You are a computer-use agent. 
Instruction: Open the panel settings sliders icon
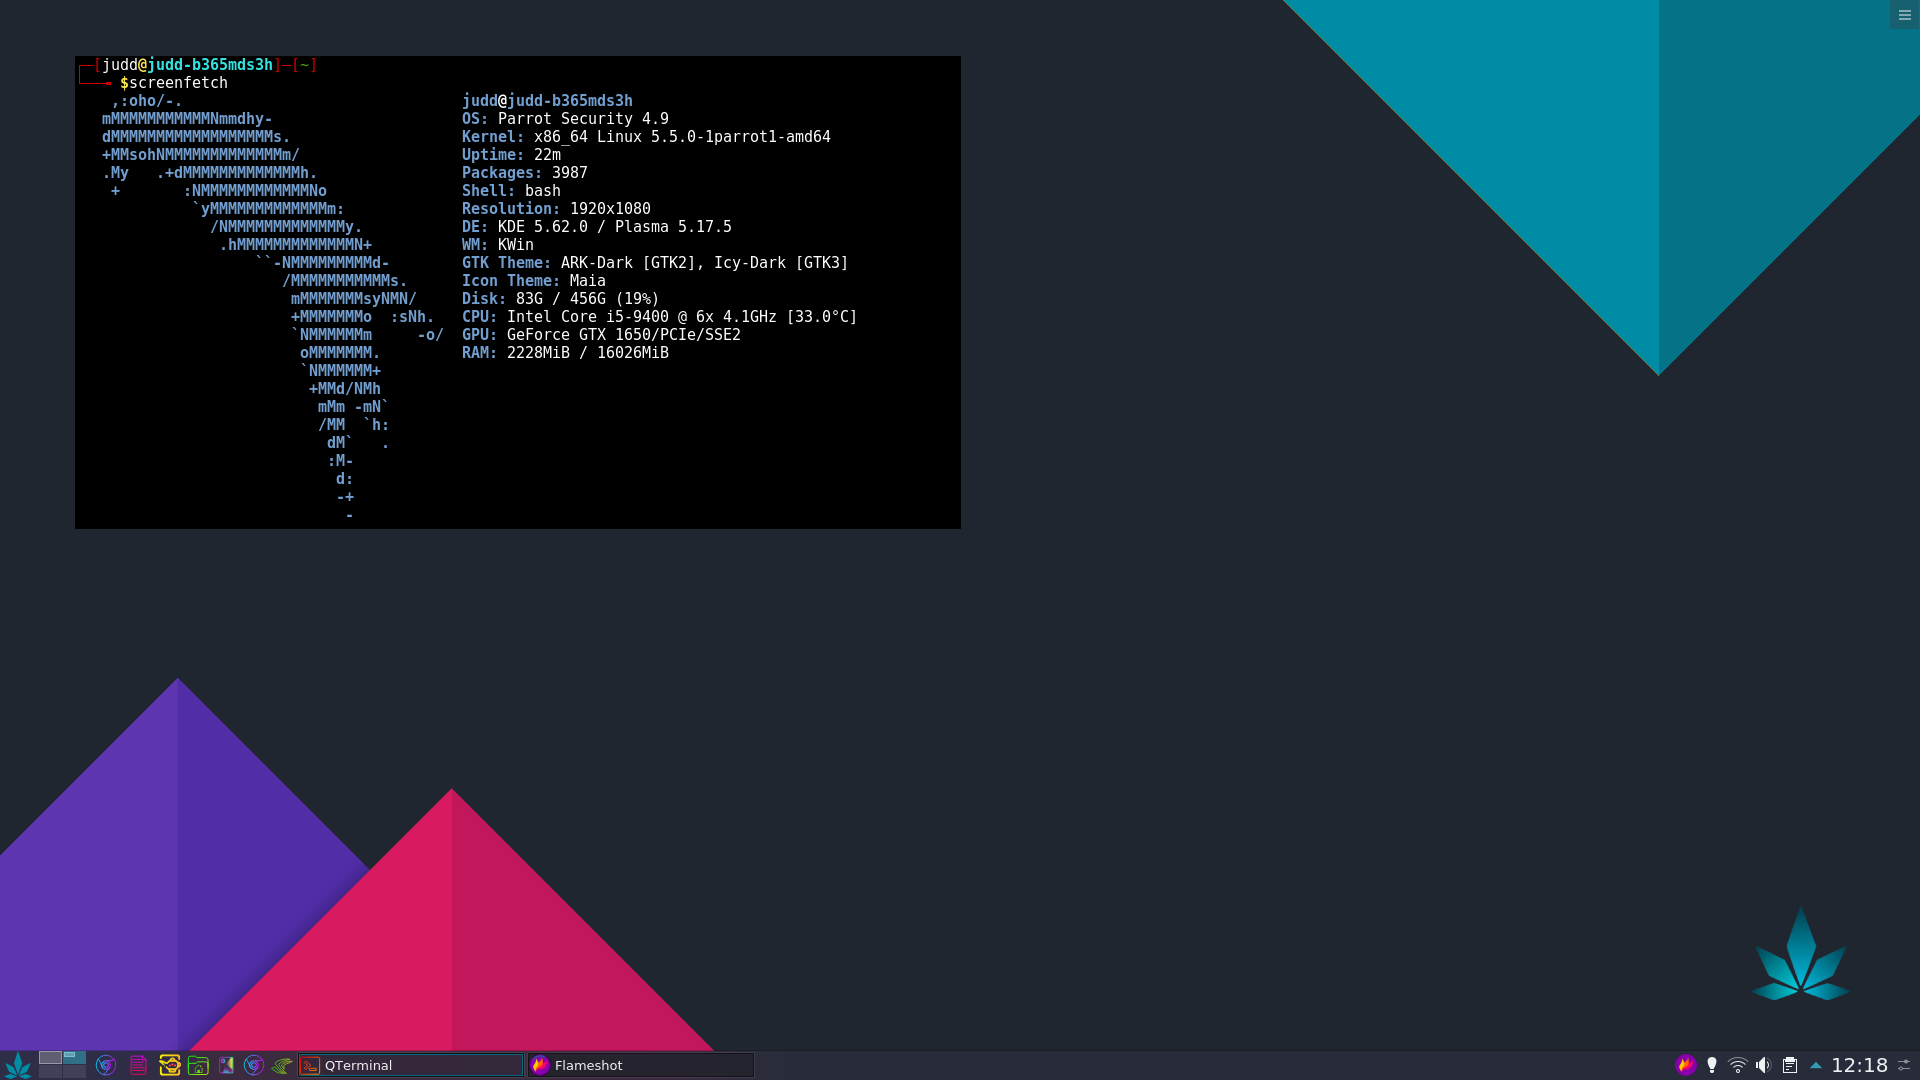[x=1905, y=1066]
